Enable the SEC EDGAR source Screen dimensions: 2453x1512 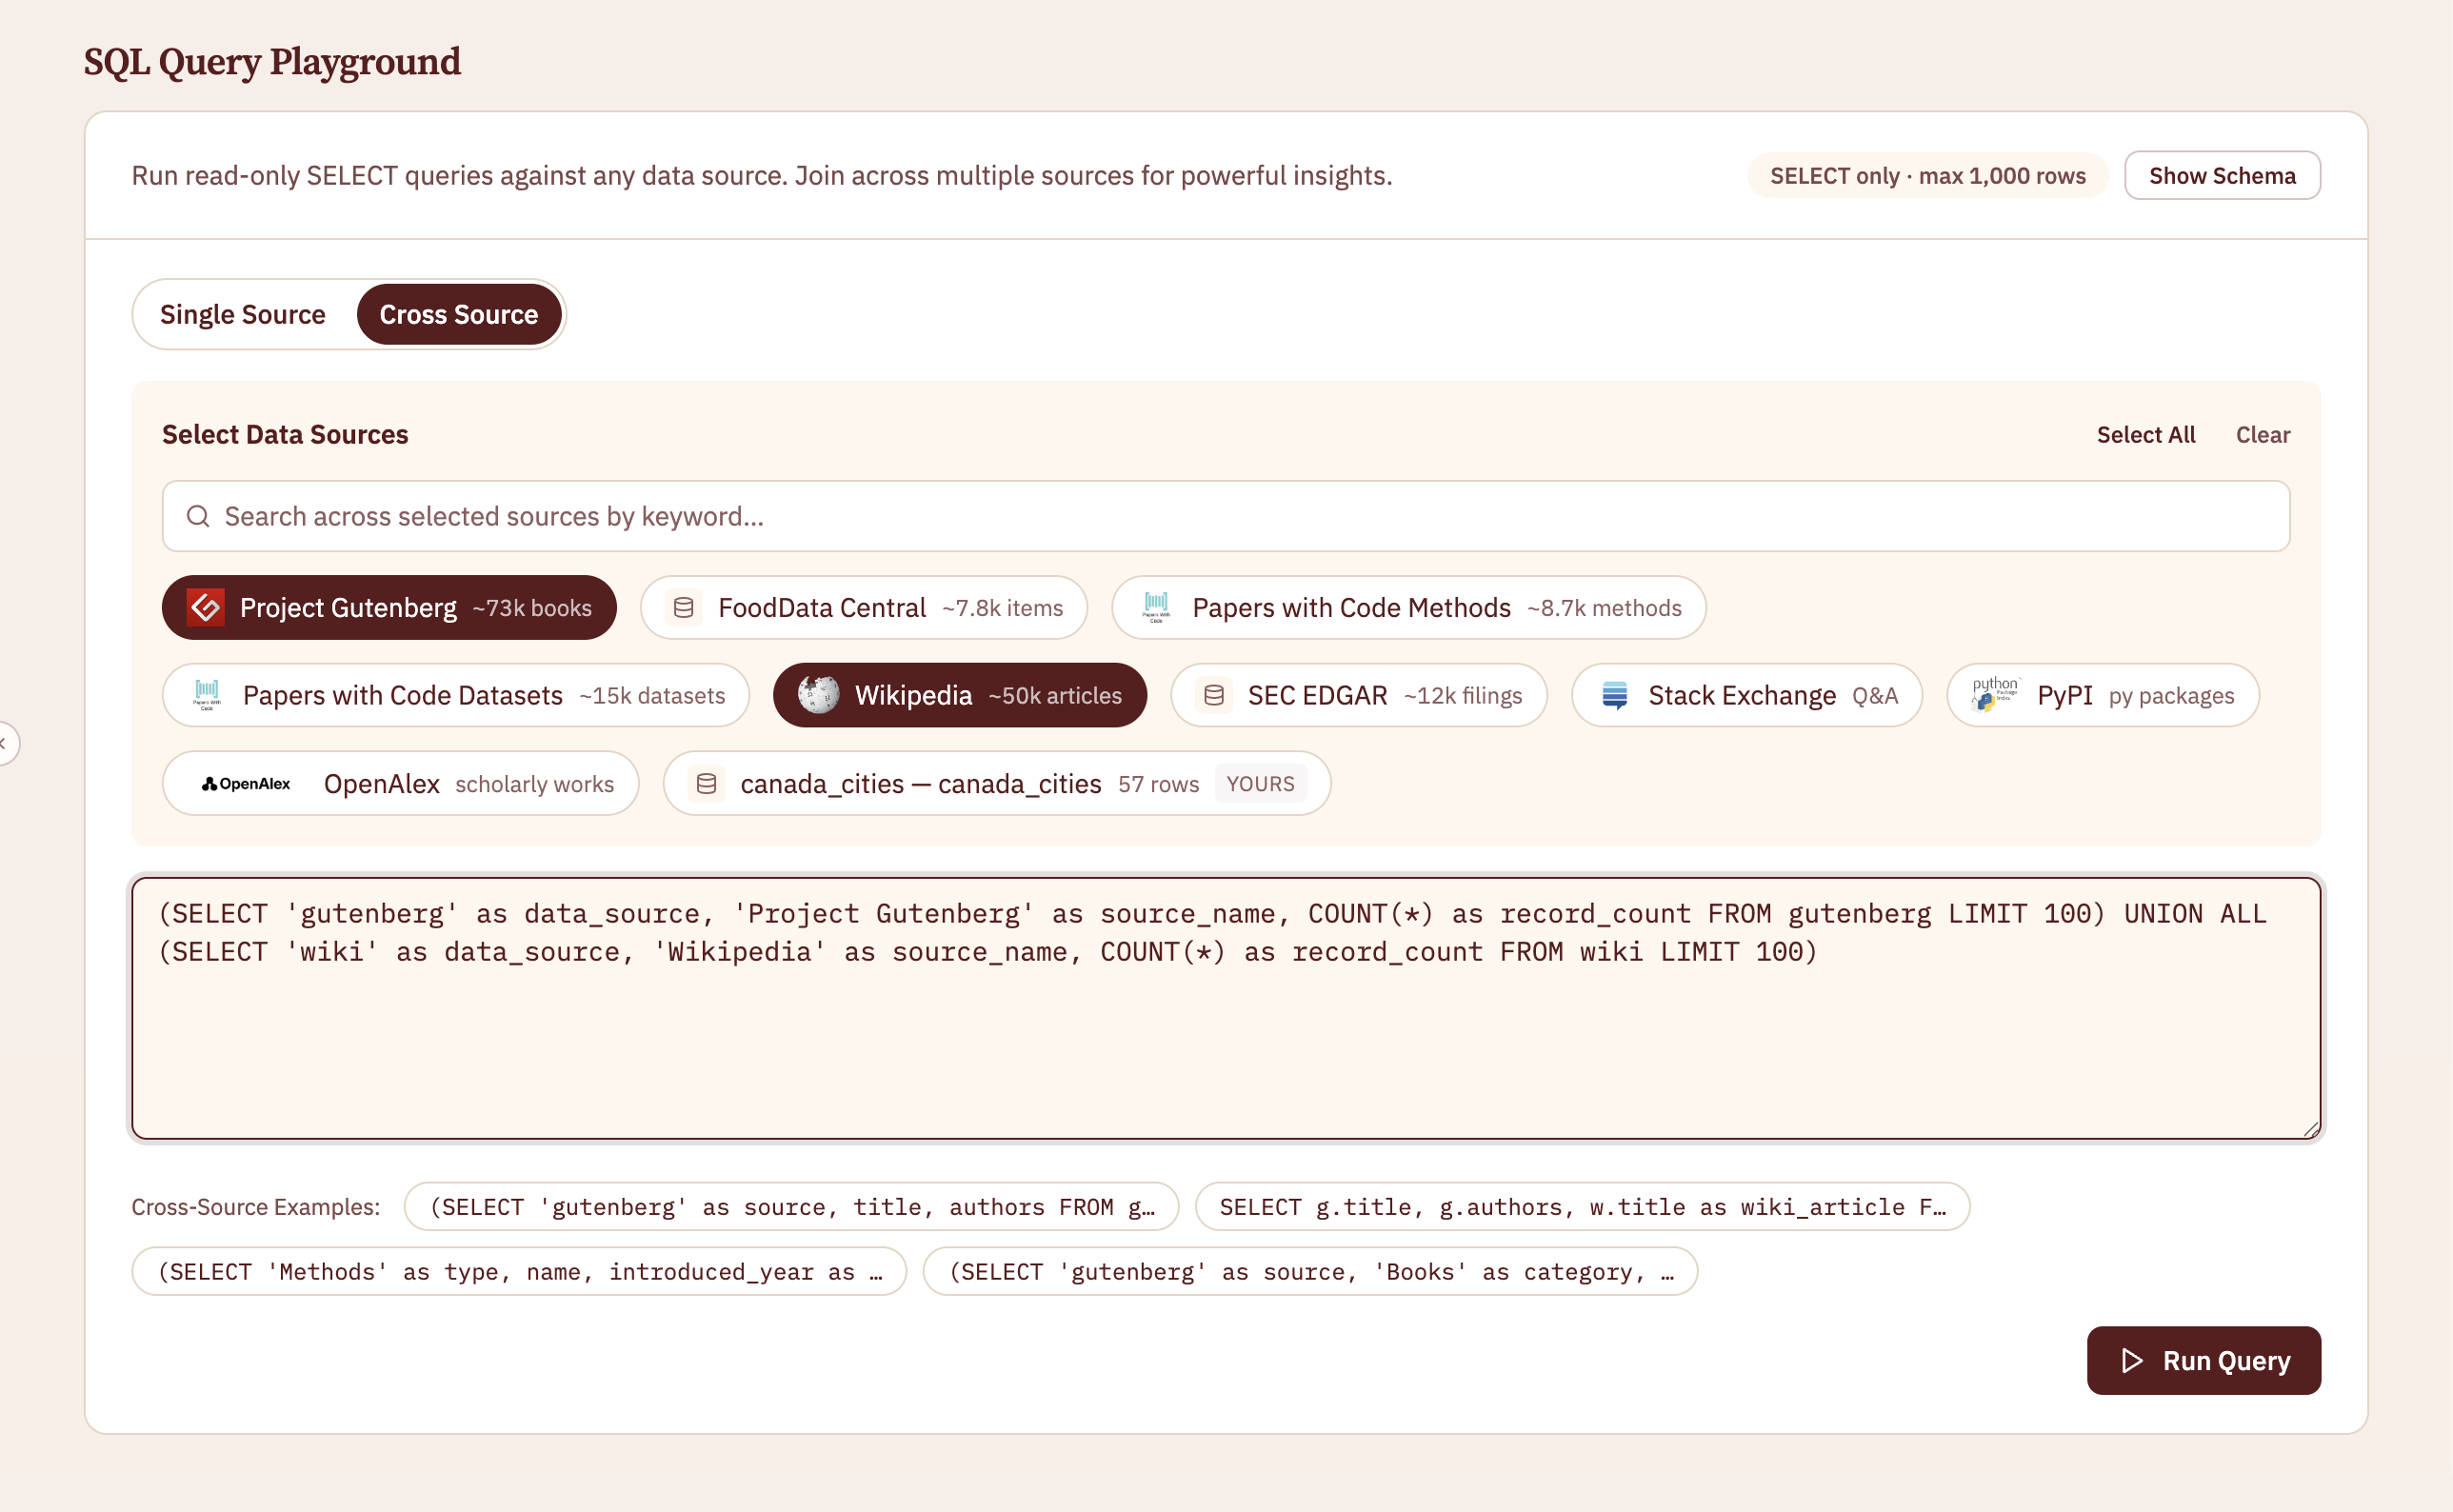pyautogui.click(x=1359, y=695)
